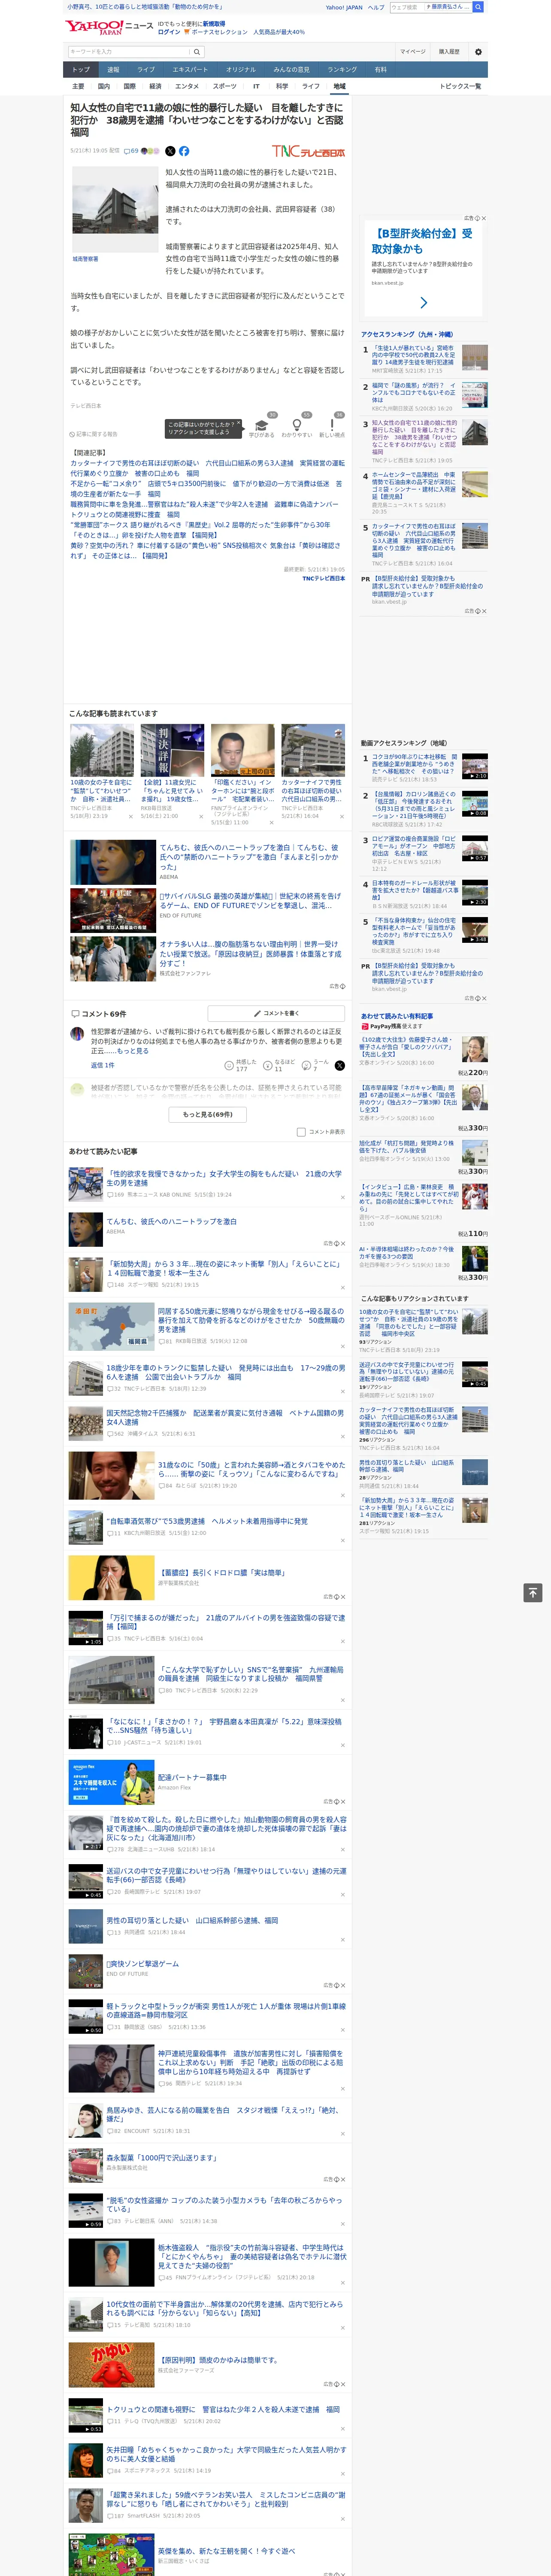Screen dimensions: 551x2576
Task: Open the マイページ link
Action: 413,51
